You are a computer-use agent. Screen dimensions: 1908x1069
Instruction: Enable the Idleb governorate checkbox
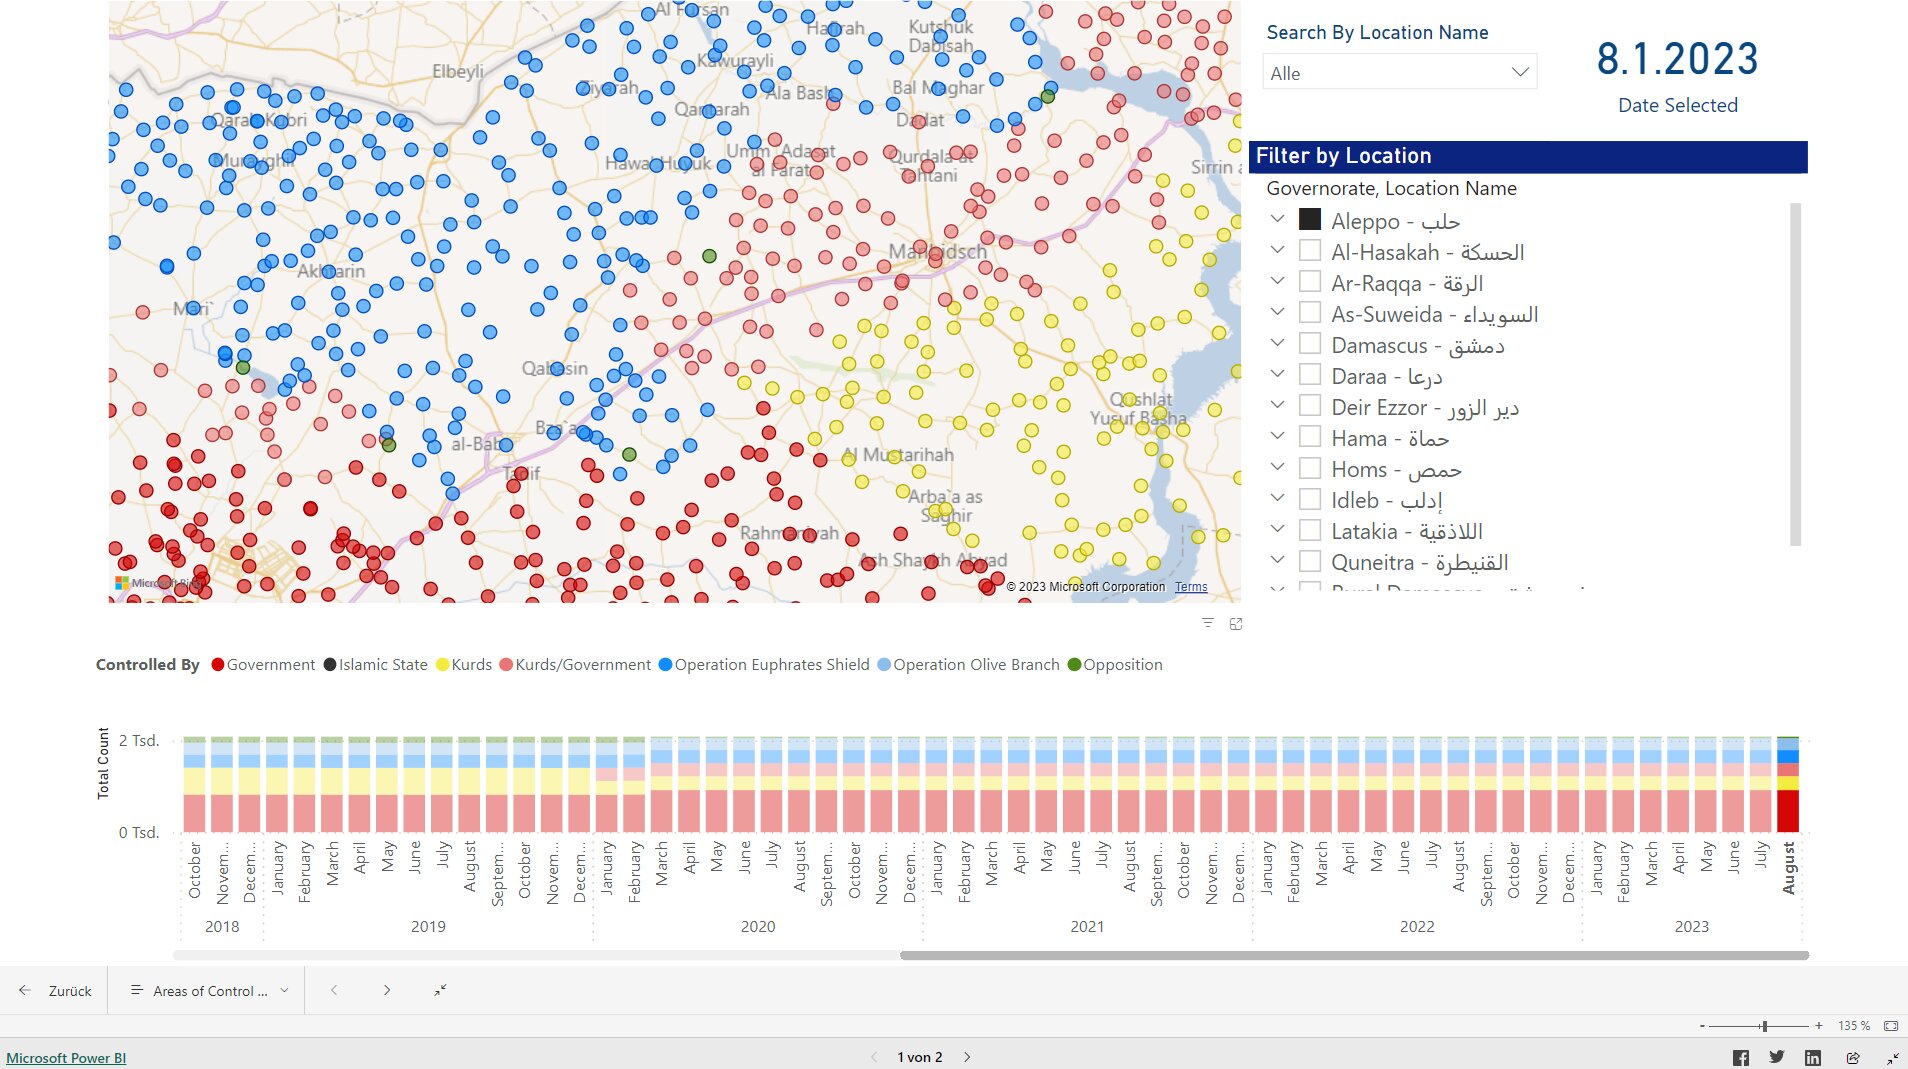[1309, 499]
